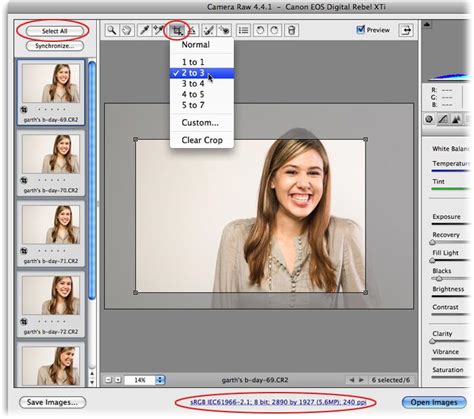The image size is (474, 419).
Task: Open Custom crop ratio dialog
Action: (202, 123)
